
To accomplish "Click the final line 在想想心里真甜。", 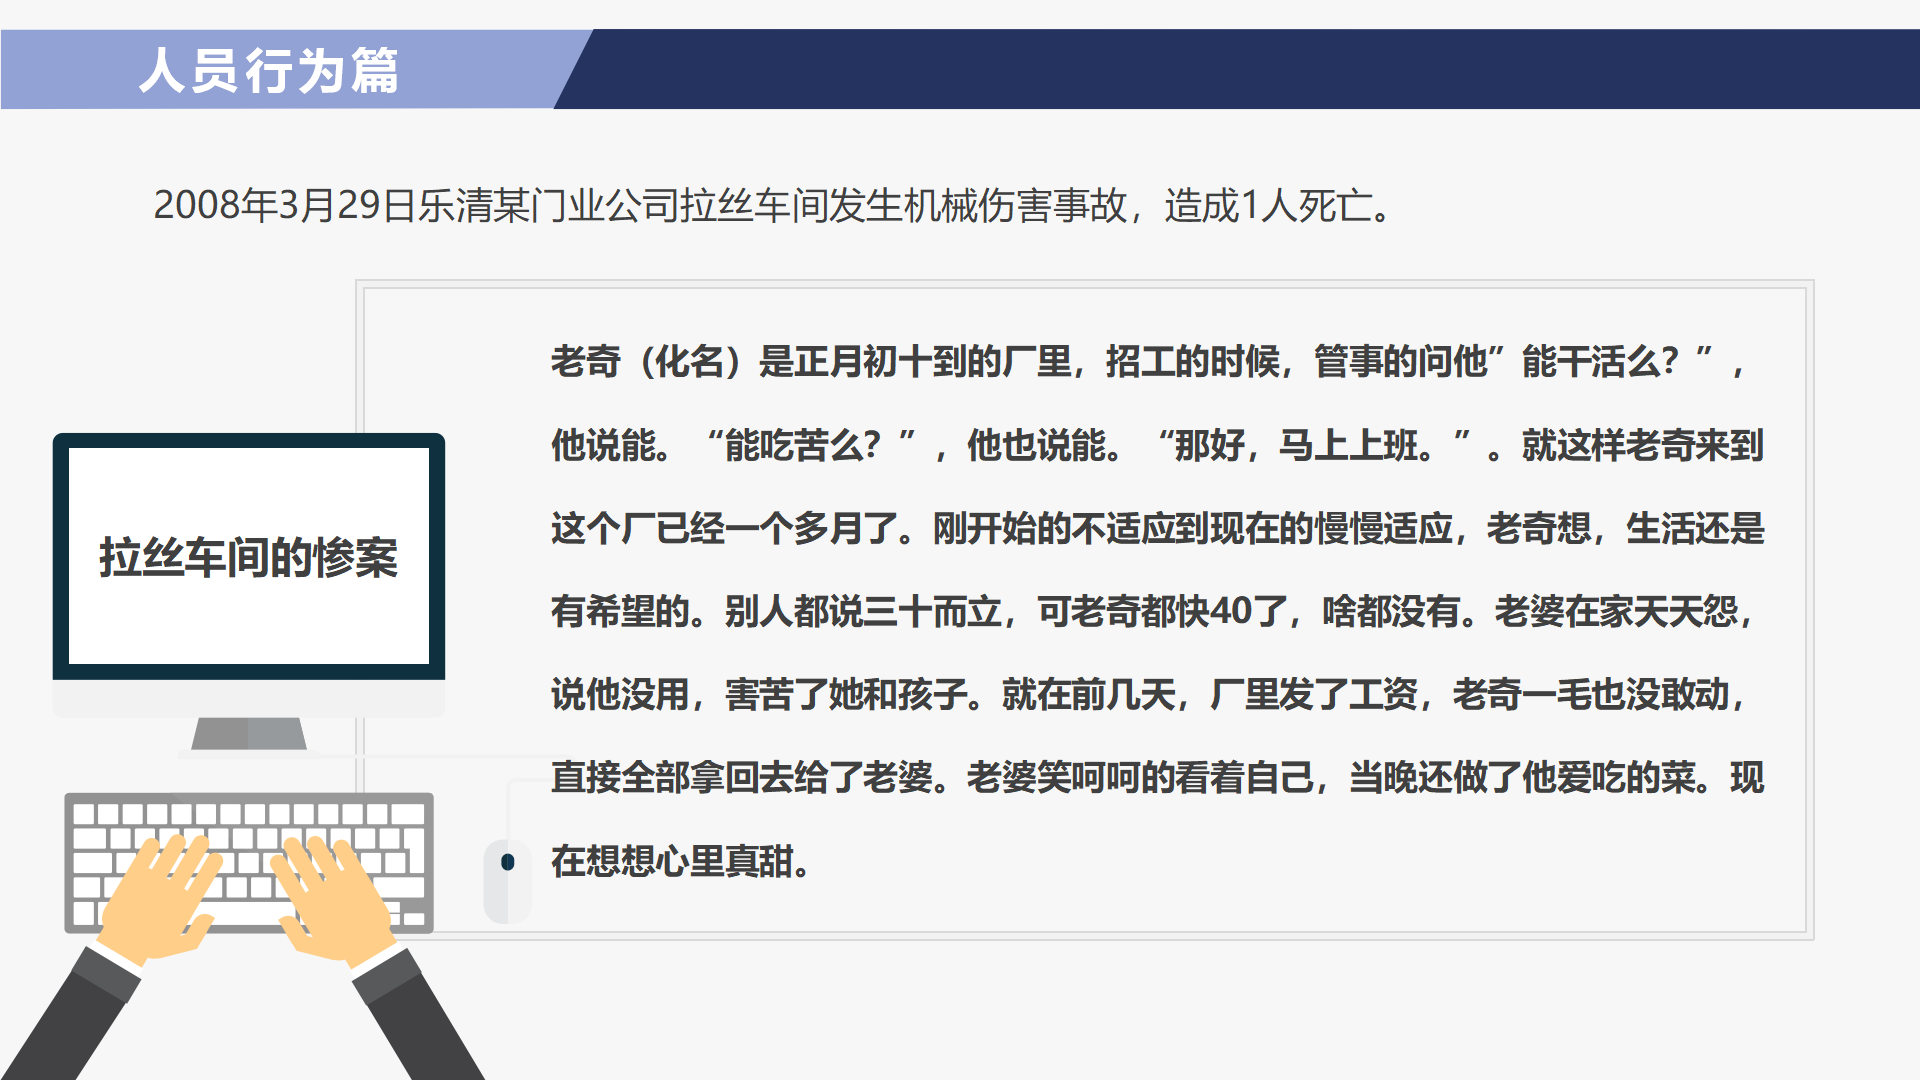I will pyautogui.click(x=681, y=861).
